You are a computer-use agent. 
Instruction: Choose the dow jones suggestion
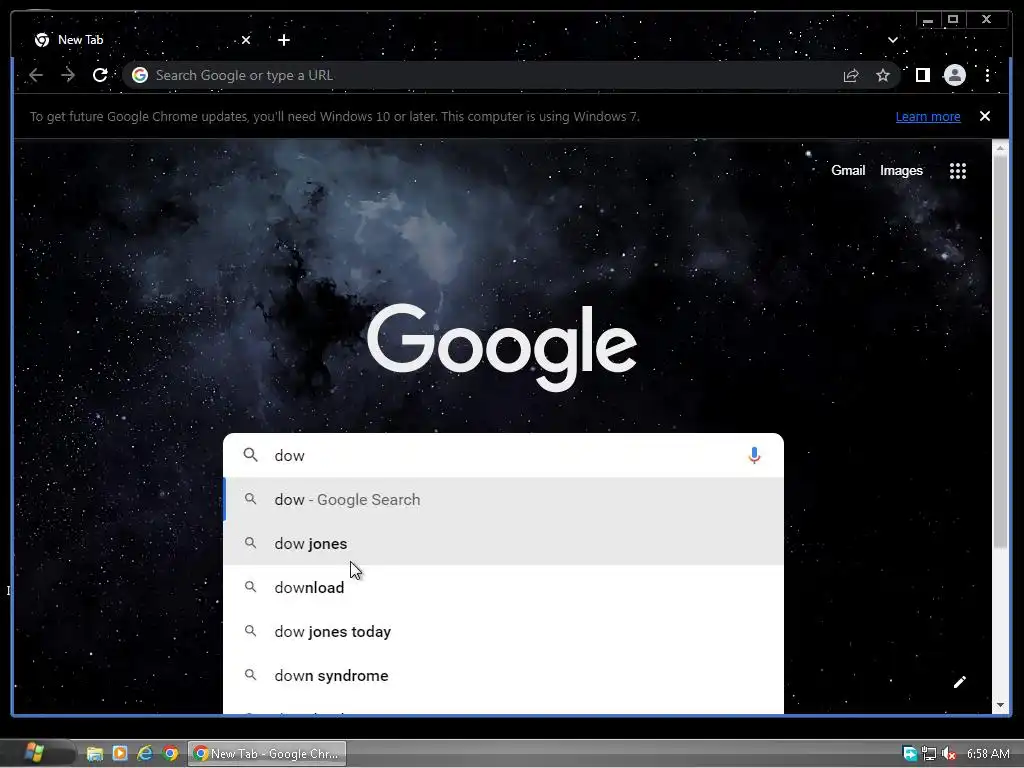[x=504, y=543]
